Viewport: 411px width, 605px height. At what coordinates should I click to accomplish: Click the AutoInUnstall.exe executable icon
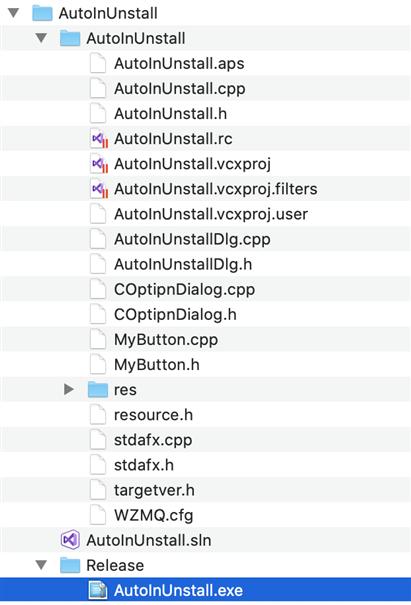click(x=98, y=590)
